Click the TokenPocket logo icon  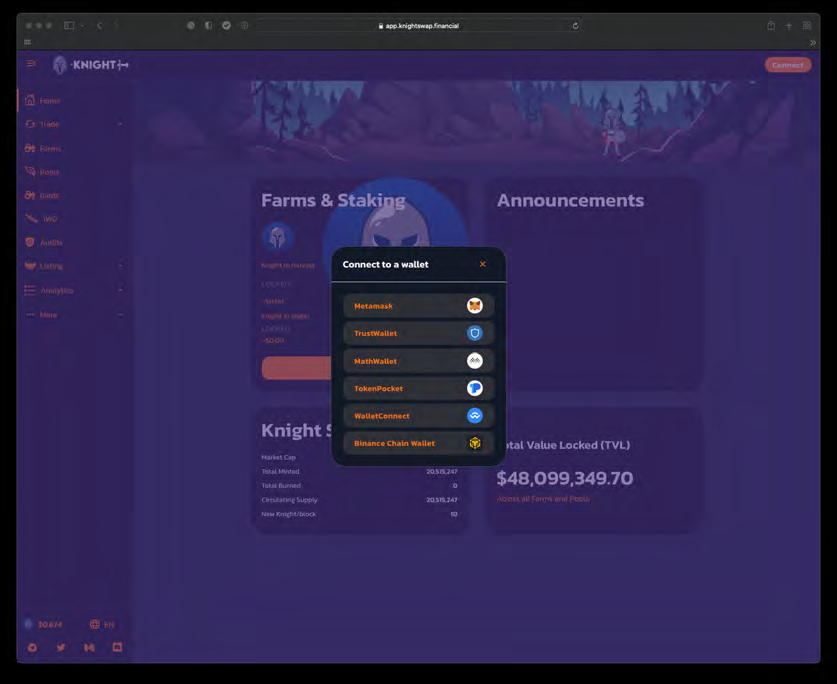point(475,388)
